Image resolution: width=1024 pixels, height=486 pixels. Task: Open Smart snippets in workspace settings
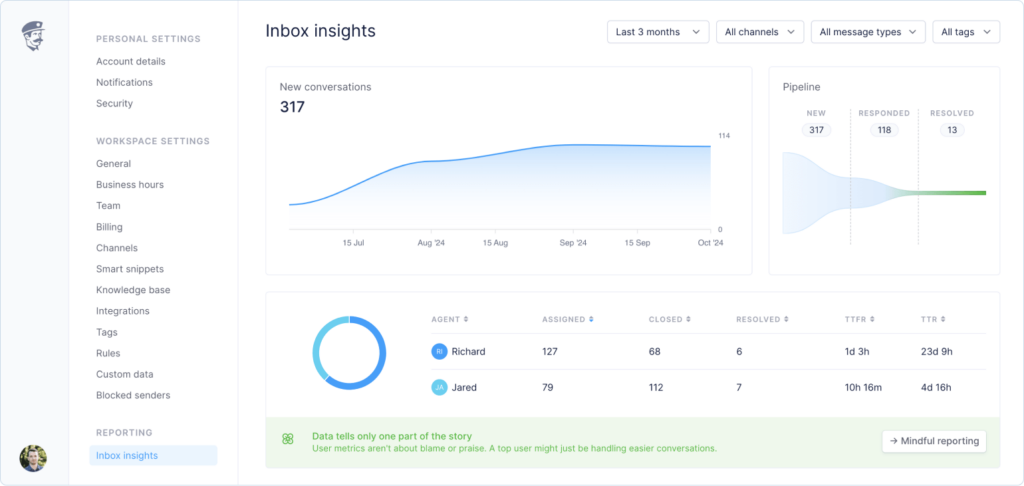click(x=130, y=269)
